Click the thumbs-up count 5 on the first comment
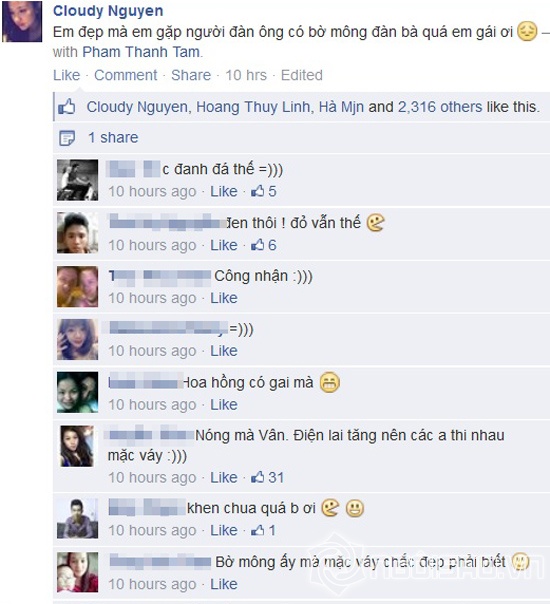The height and width of the screenshot is (604, 550). click(x=263, y=191)
